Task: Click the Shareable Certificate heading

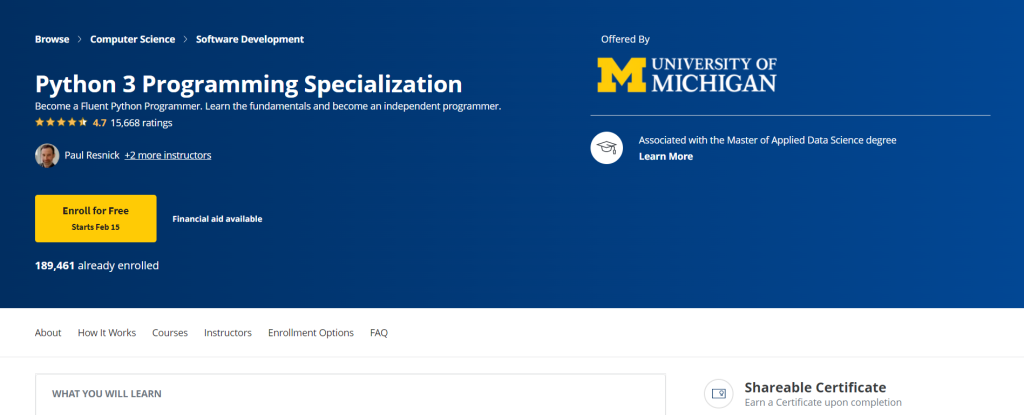Action: pyautogui.click(x=815, y=387)
